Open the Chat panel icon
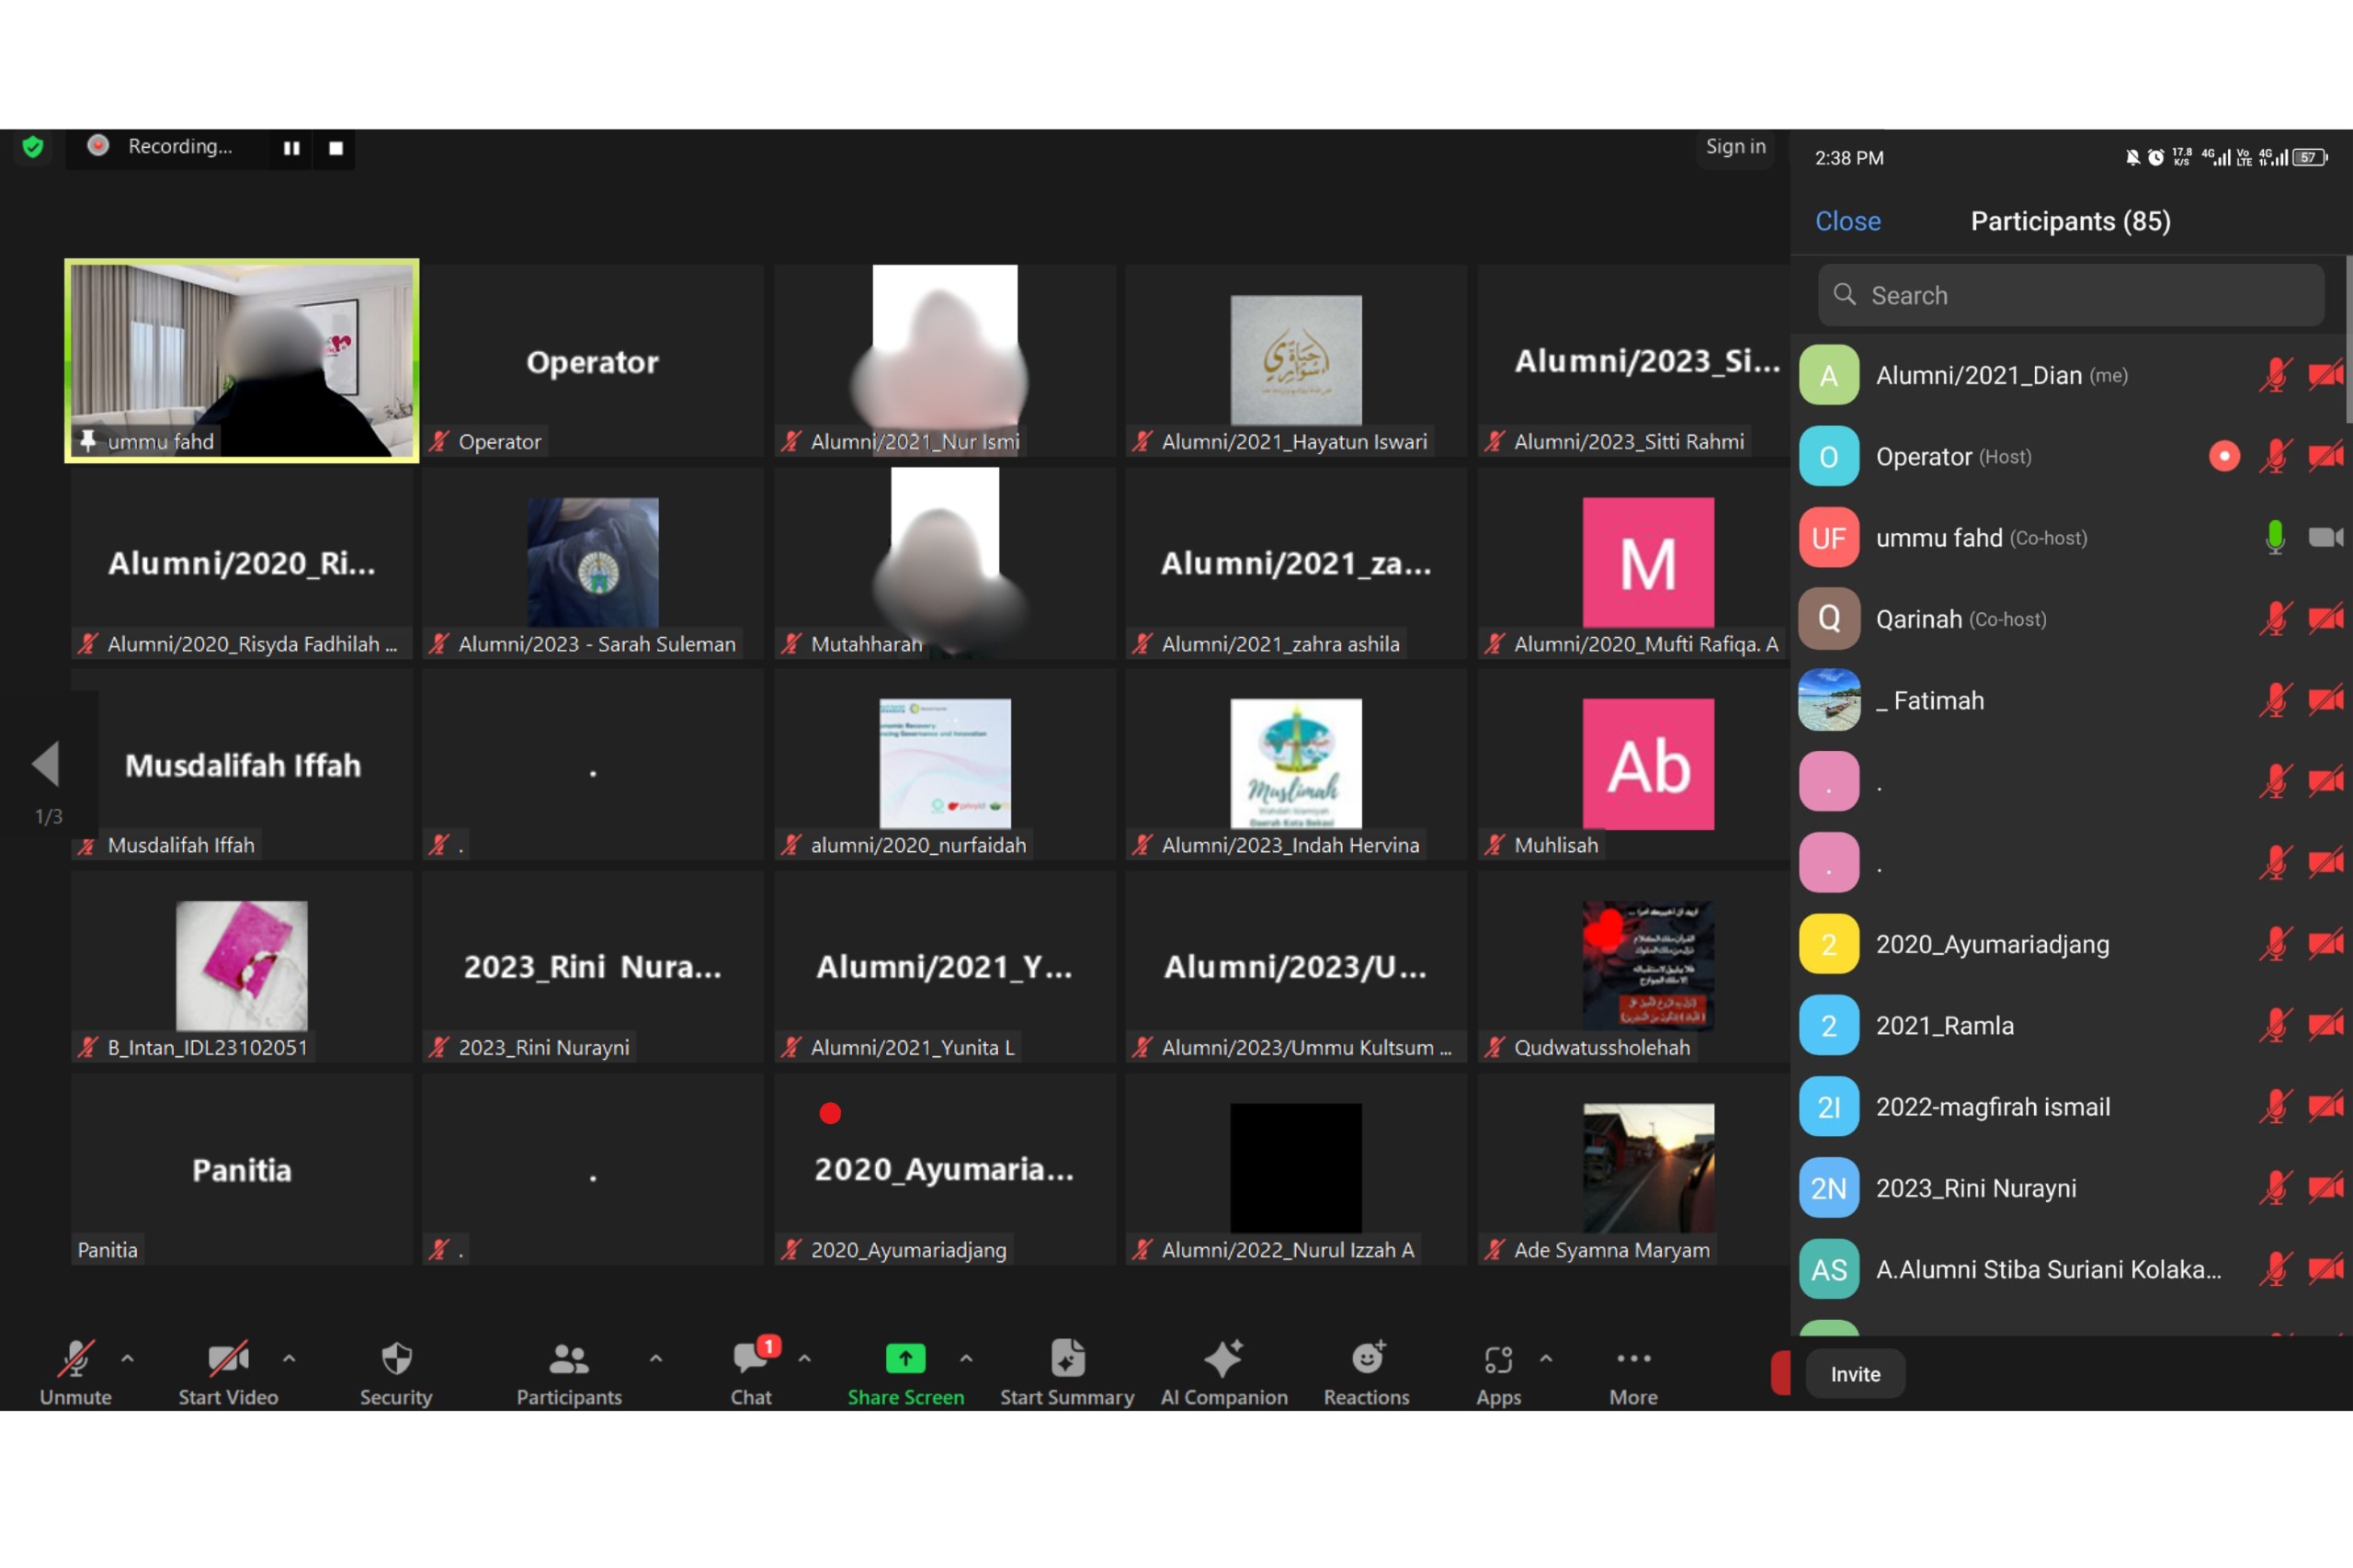This screenshot has width=2353, height=1568. point(750,1360)
